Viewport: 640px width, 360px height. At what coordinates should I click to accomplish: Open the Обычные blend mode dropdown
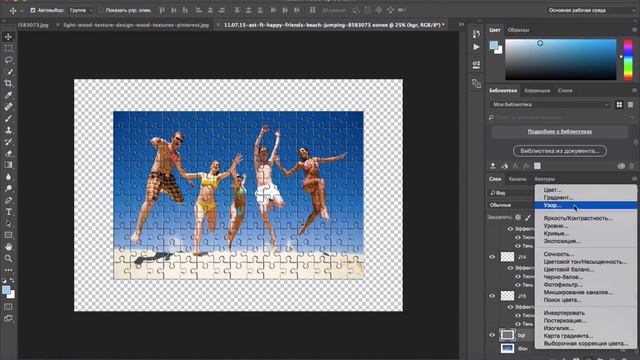coord(512,205)
